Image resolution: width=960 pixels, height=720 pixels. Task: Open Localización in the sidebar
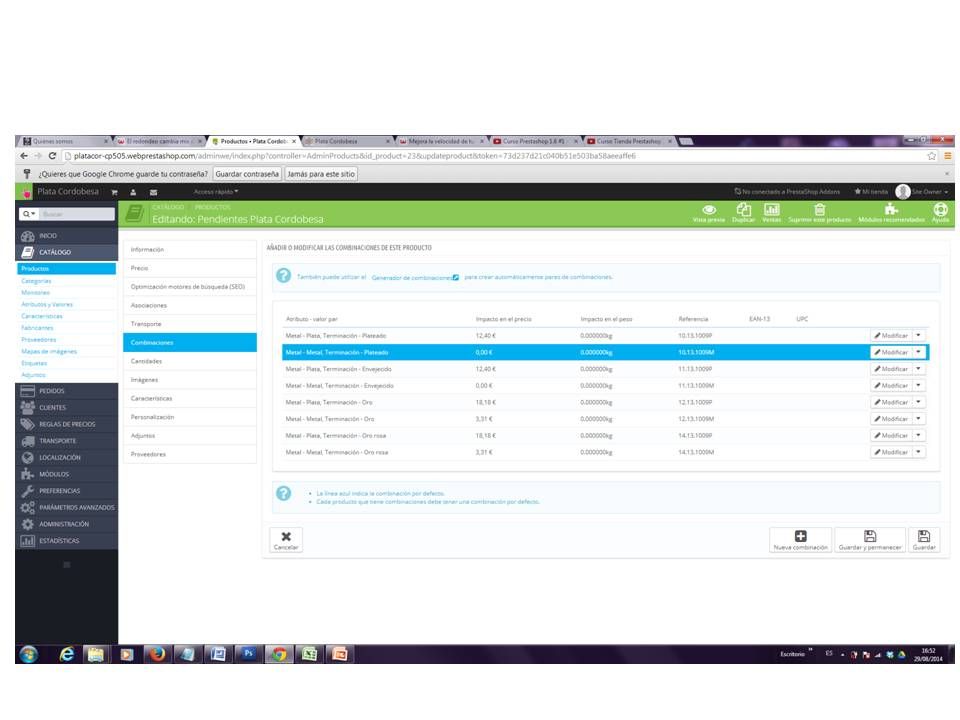click(66, 457)
